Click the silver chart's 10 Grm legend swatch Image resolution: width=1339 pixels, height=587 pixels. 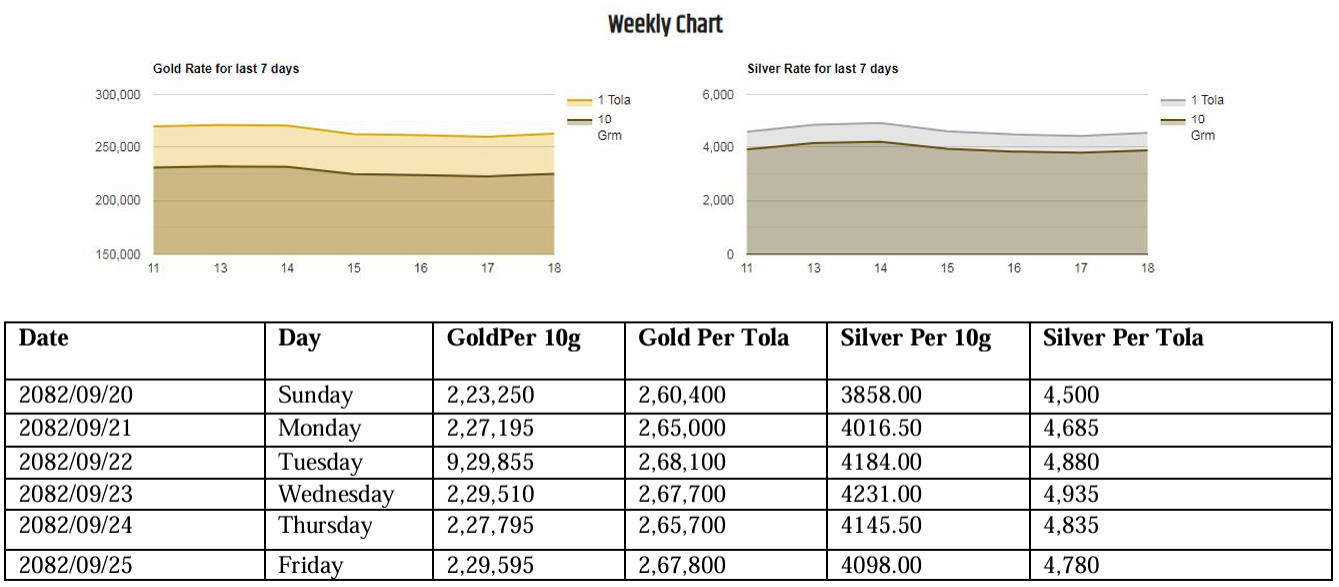click(x=1173, y=121)
